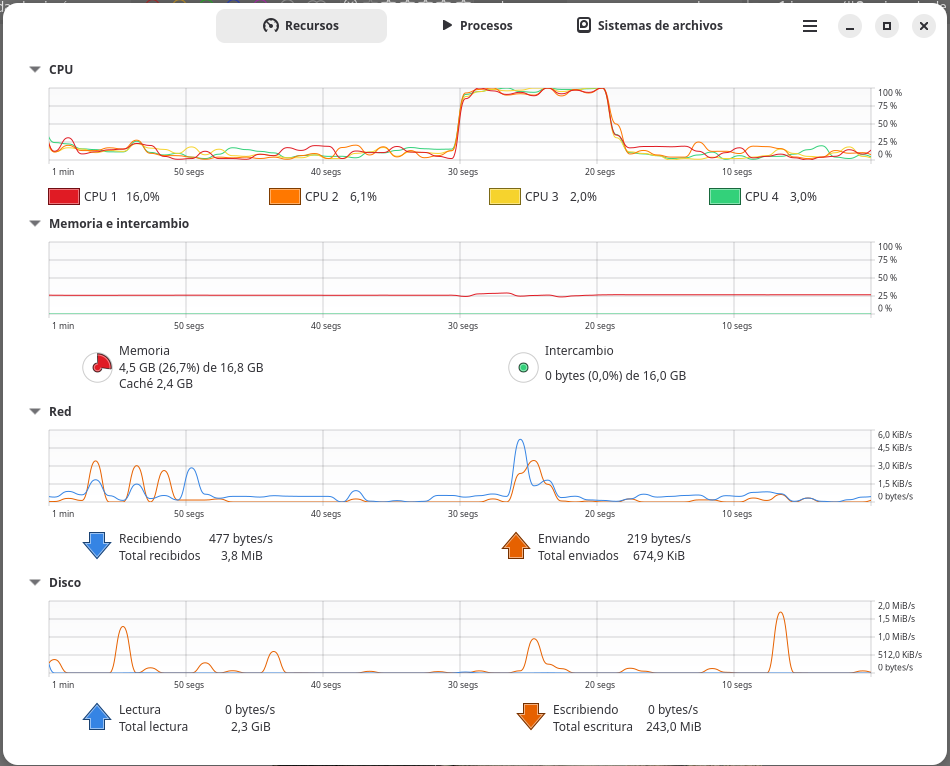This screenshot has width=950, height=766.
Task: Click the orange Enviando up arrow icon
Action: tap(516, 545)
